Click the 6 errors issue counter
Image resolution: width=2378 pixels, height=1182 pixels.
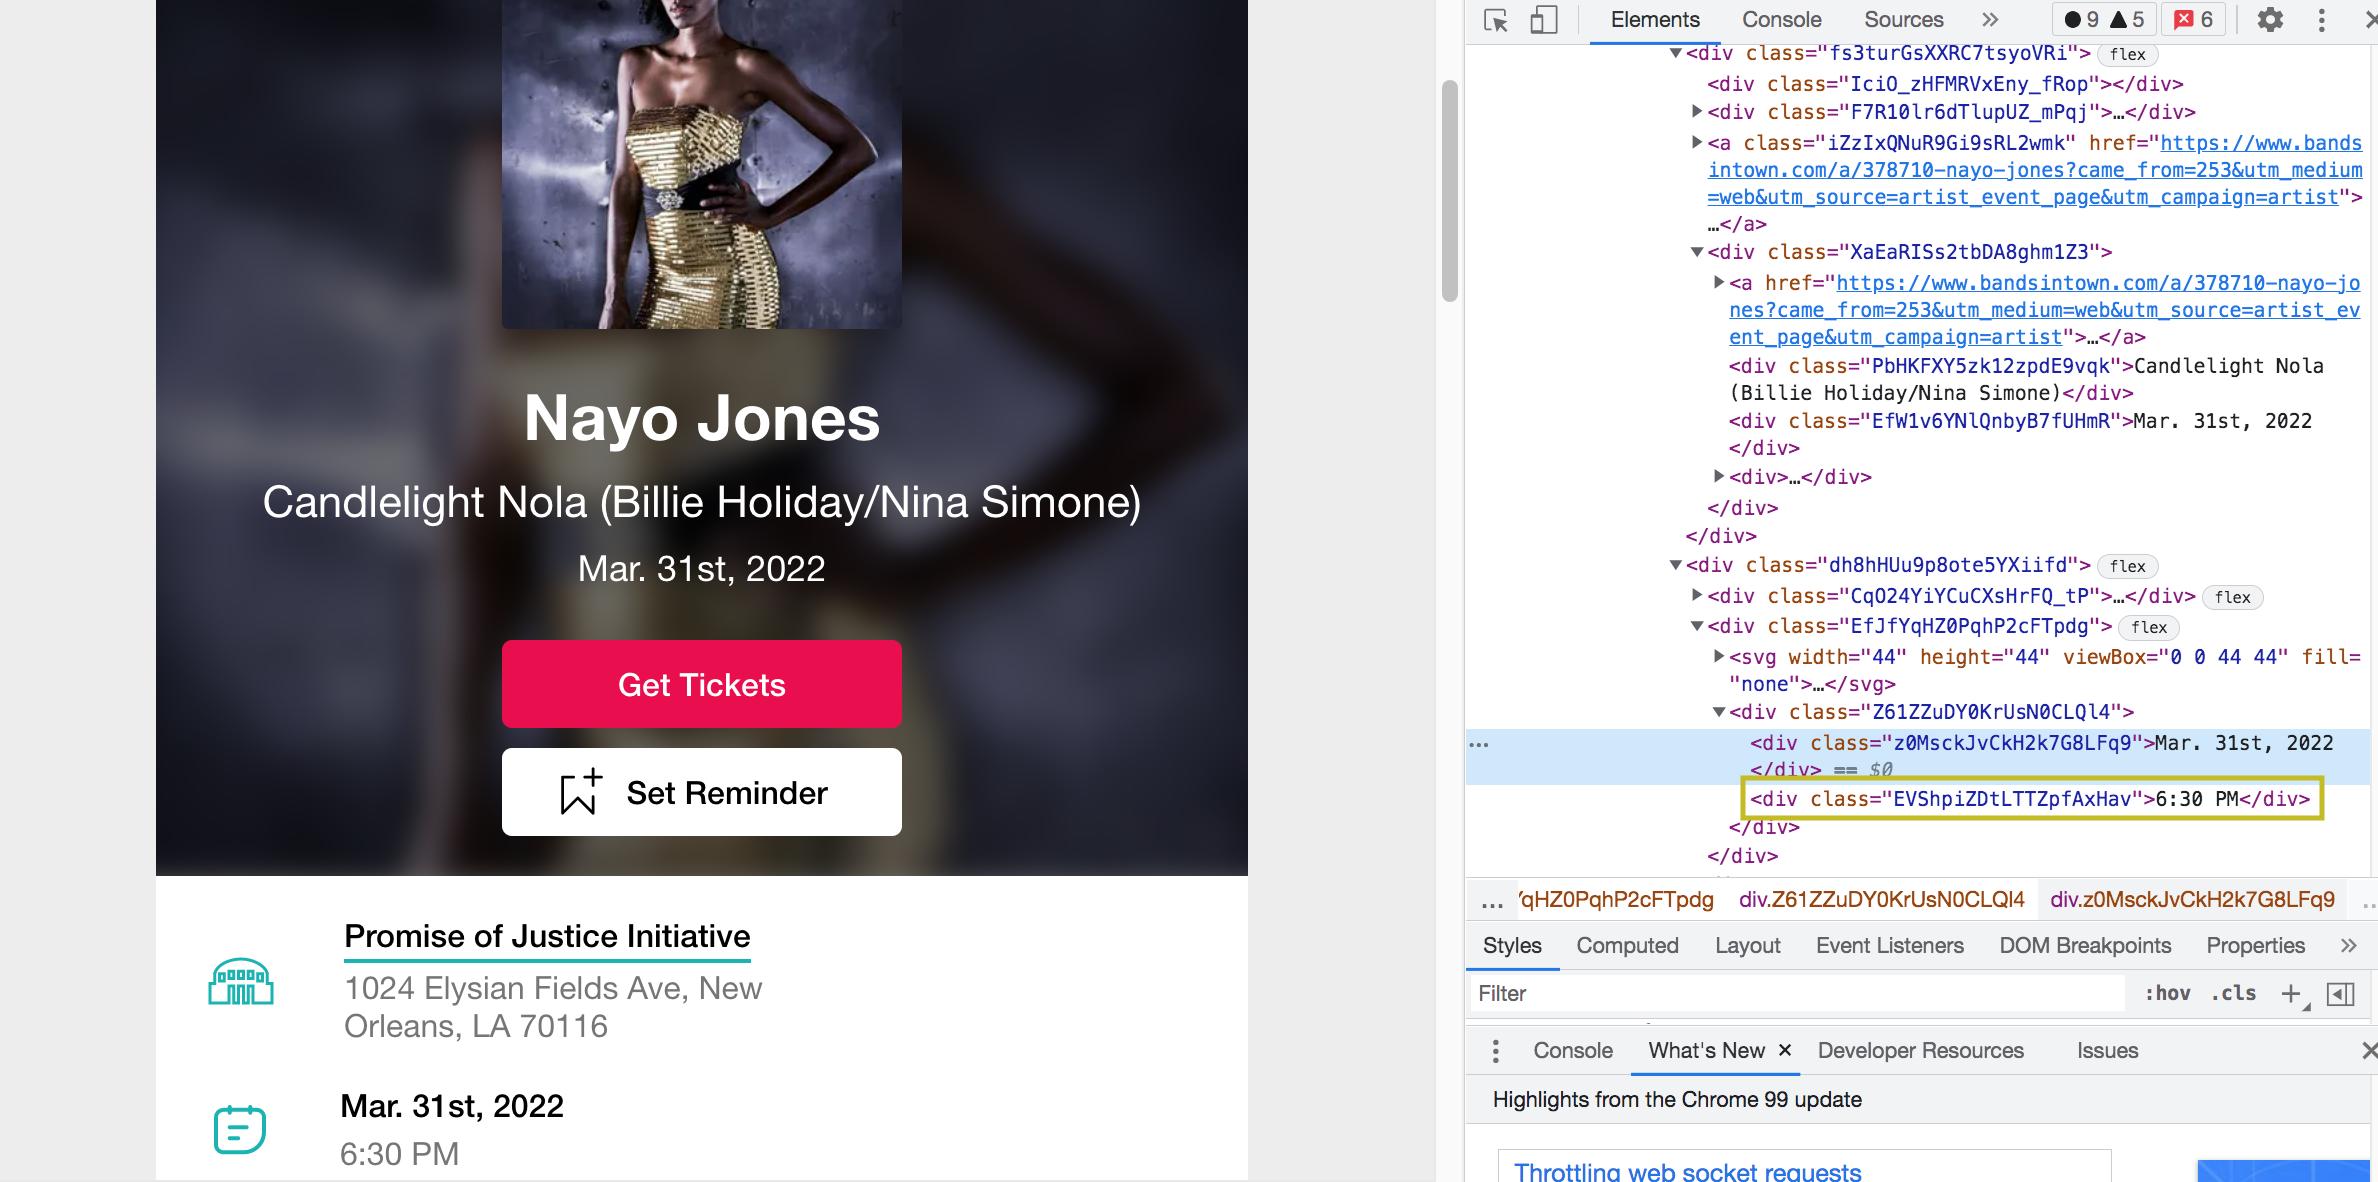(x=2193, y=20)
